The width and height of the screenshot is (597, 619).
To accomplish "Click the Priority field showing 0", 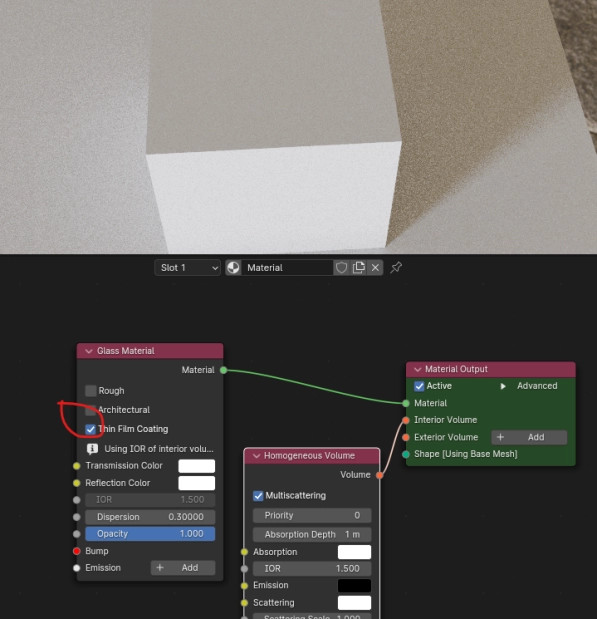I will coord(312,516).
